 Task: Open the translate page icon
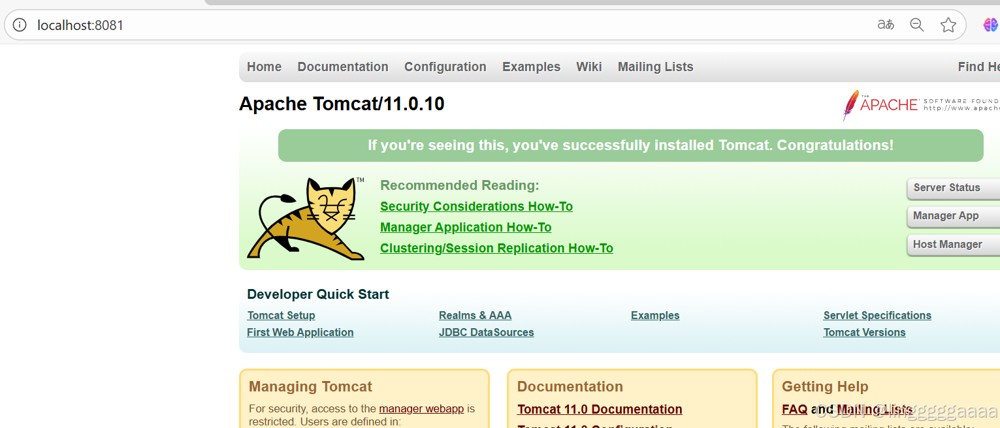[885, 25]
